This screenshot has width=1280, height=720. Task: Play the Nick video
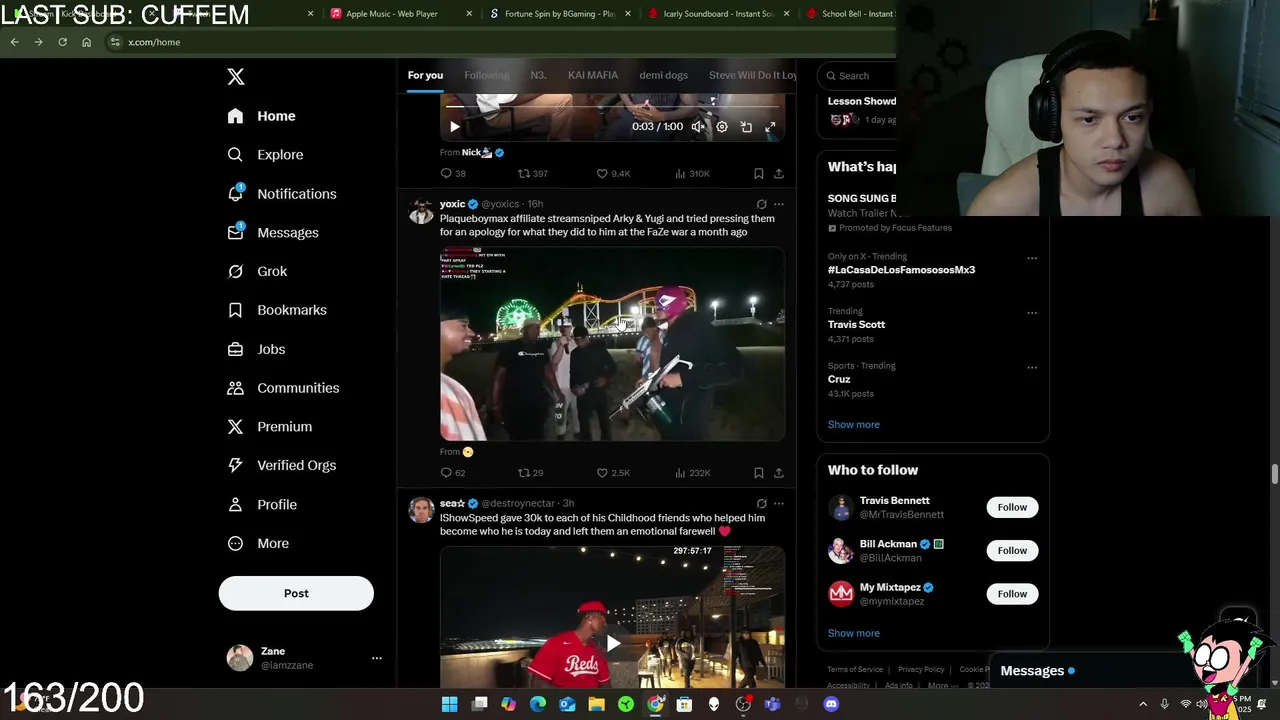454,127
